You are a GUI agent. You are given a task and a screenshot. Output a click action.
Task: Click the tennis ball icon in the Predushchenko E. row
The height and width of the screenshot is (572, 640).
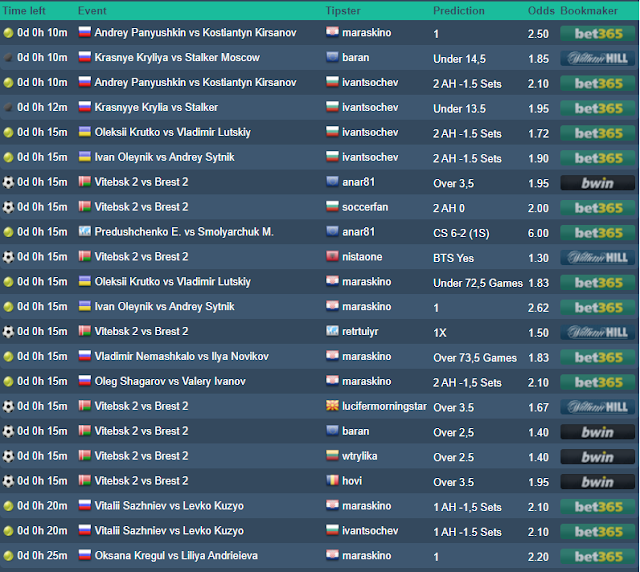(8, 232)
